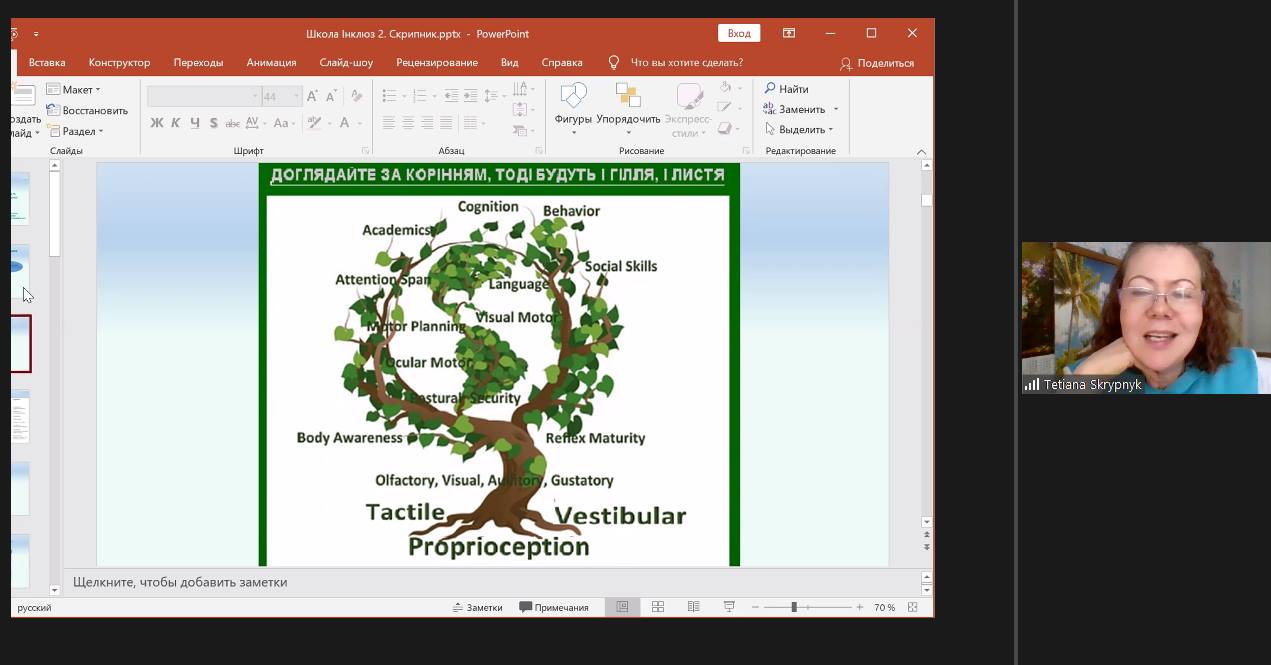The image size is (1271, 665).
Task: Toggle Normal view button in status bar
Action: tap(622, 607)
